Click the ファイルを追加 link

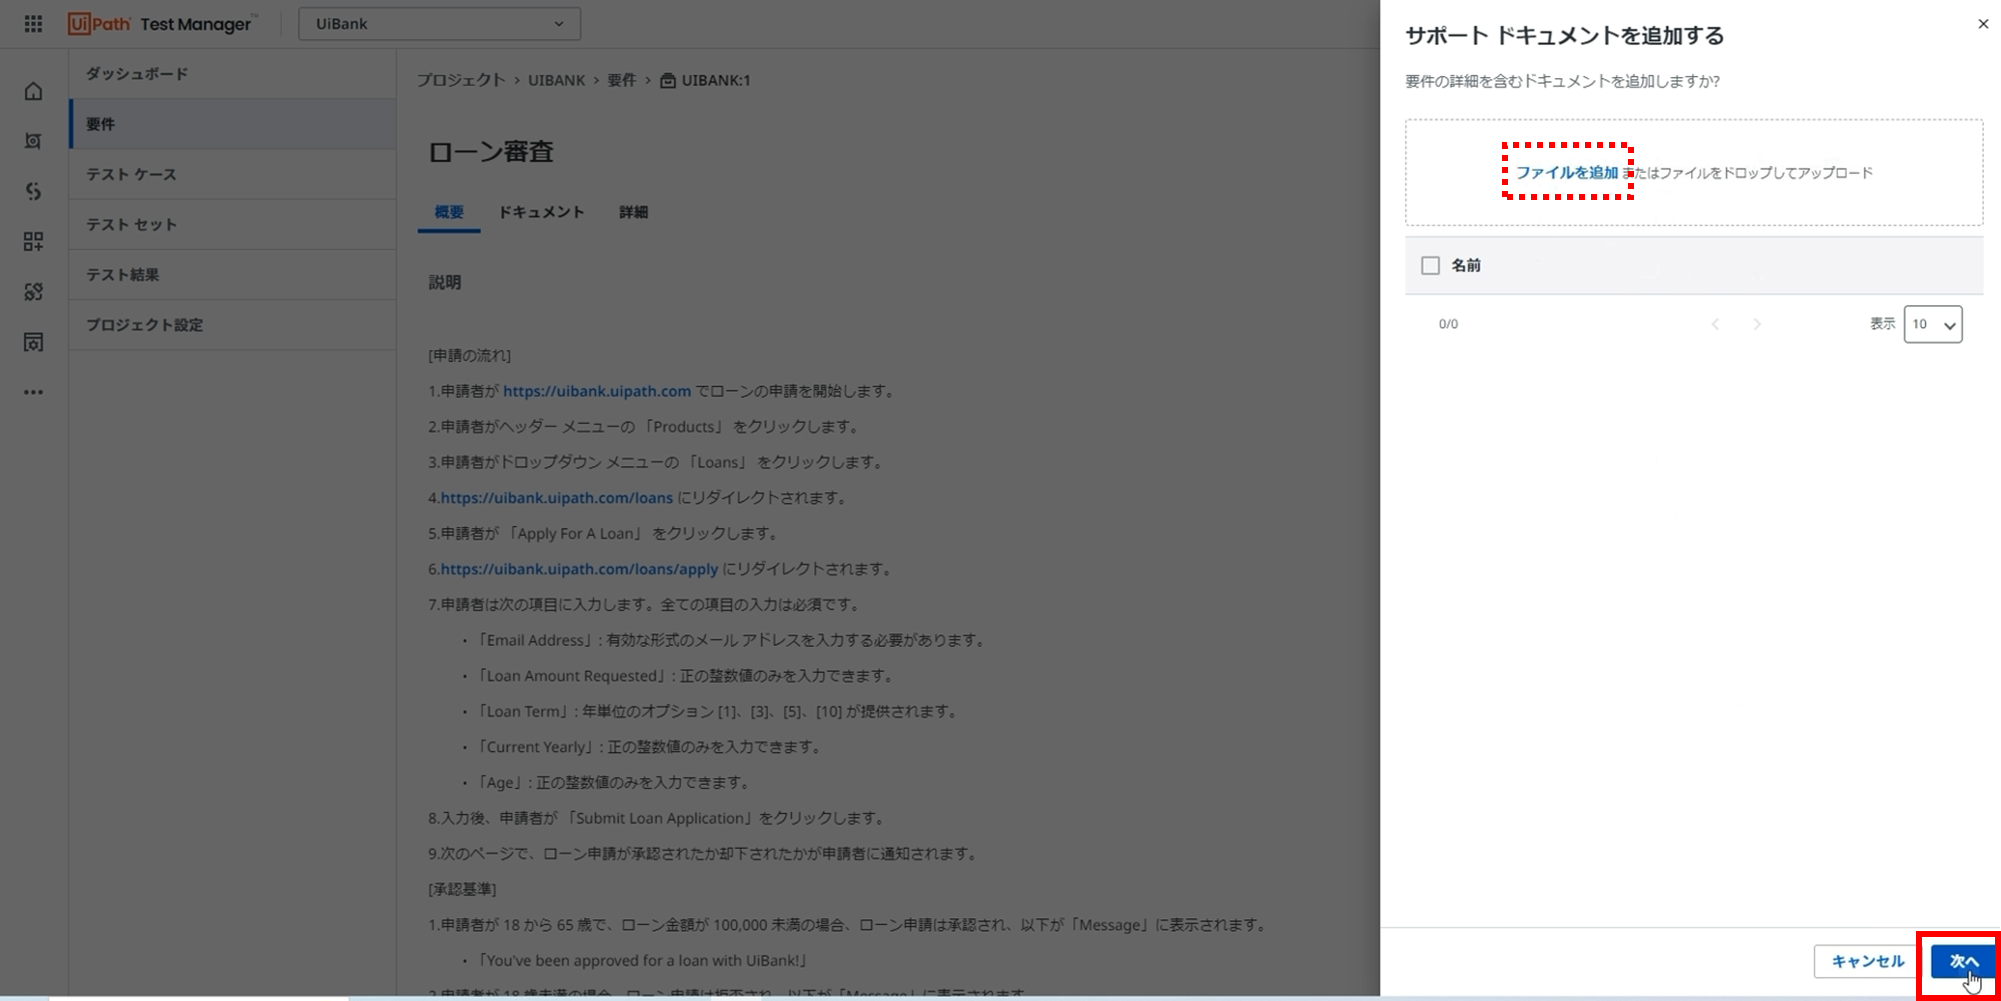[x=1566, y=172]
